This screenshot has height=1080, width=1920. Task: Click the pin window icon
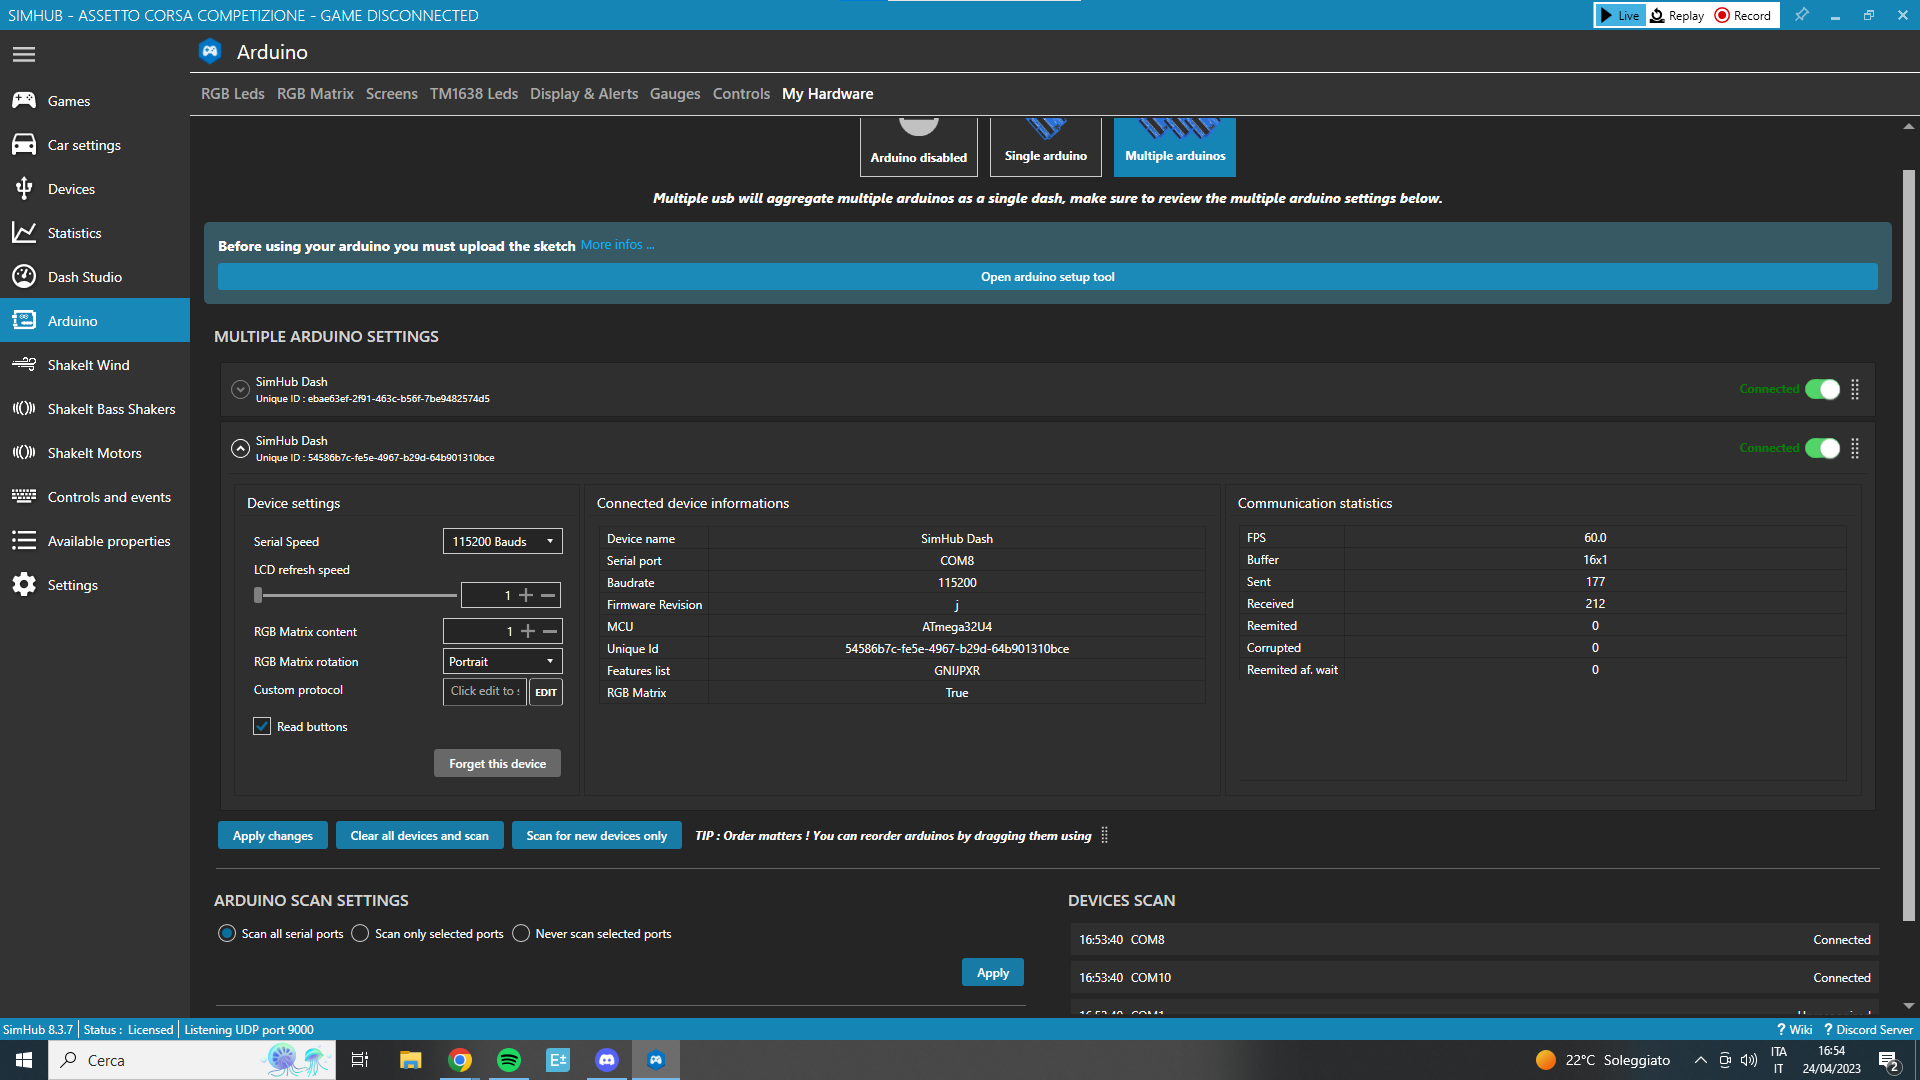tap(1801, 15)
